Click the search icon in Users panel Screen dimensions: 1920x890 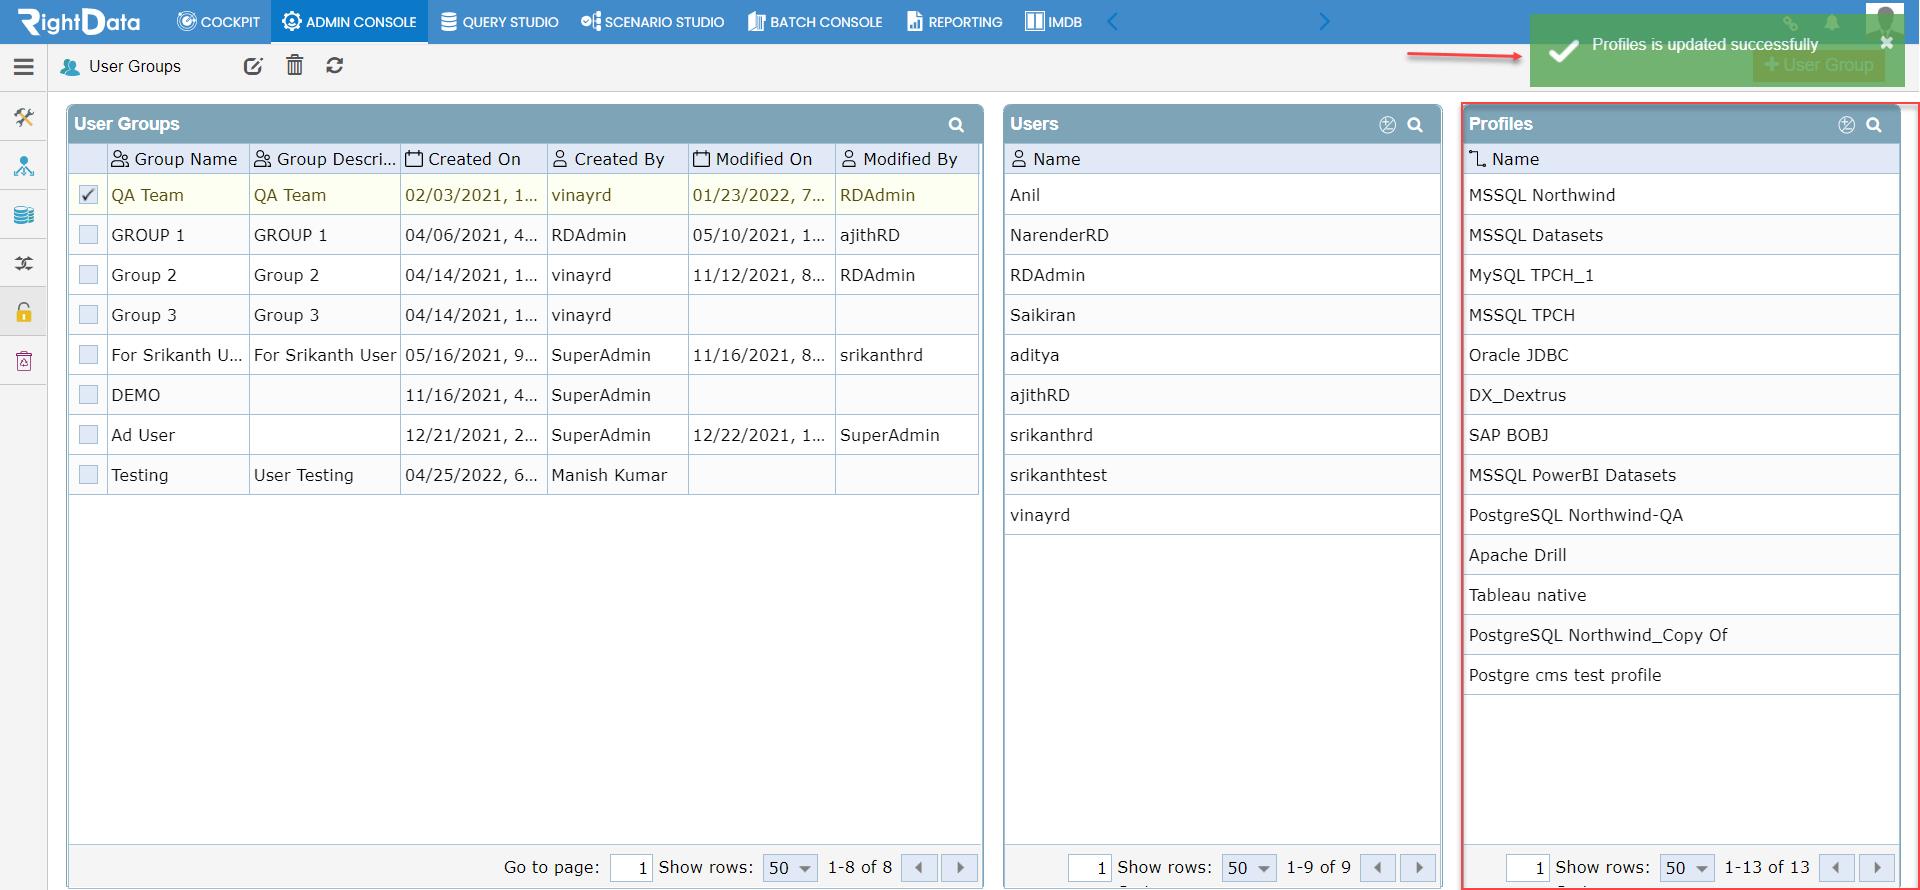click(x=1415, y=125)
